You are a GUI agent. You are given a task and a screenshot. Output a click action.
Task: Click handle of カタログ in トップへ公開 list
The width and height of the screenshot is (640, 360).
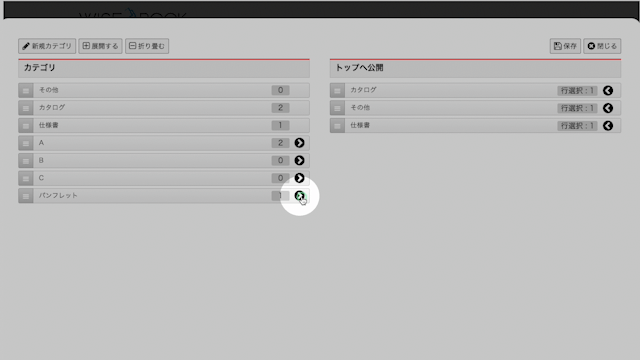point(337,90)
